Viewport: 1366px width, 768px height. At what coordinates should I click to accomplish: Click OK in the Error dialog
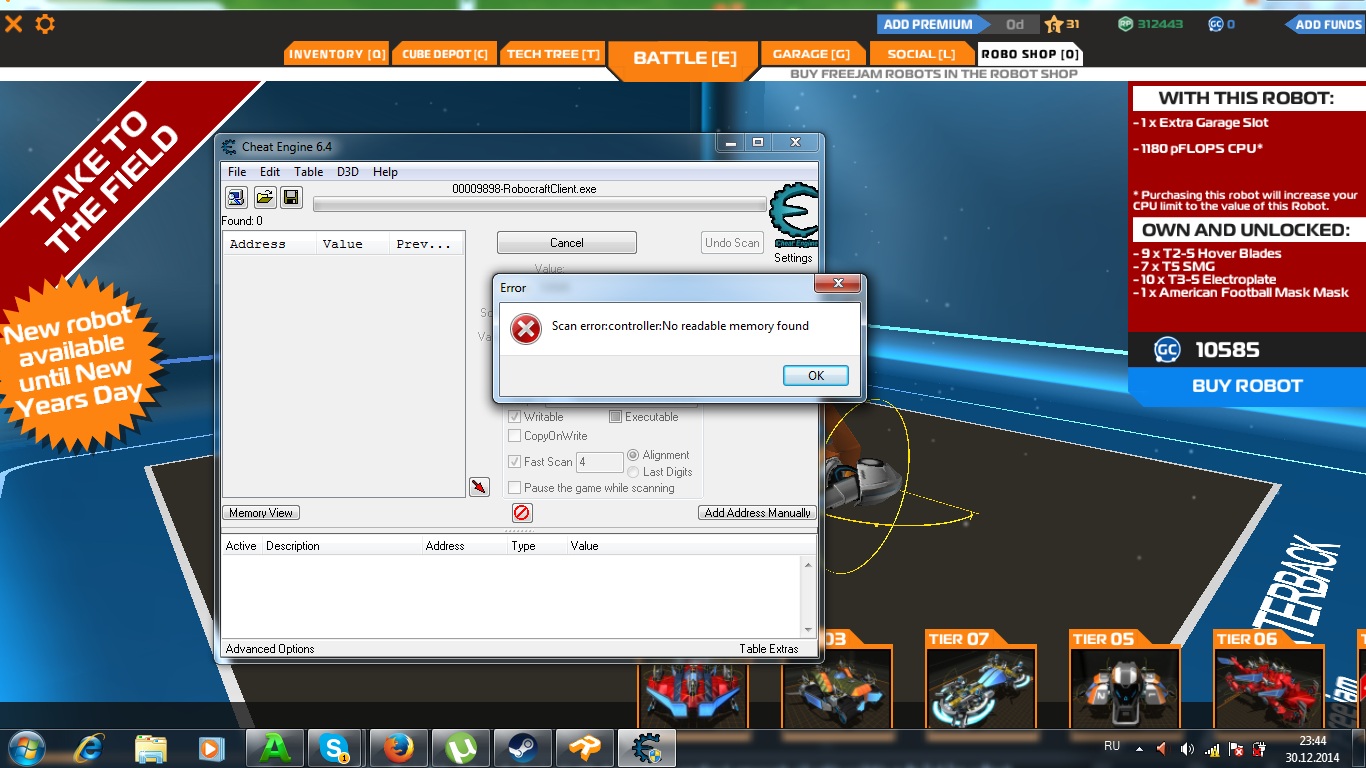pos(816,375)
